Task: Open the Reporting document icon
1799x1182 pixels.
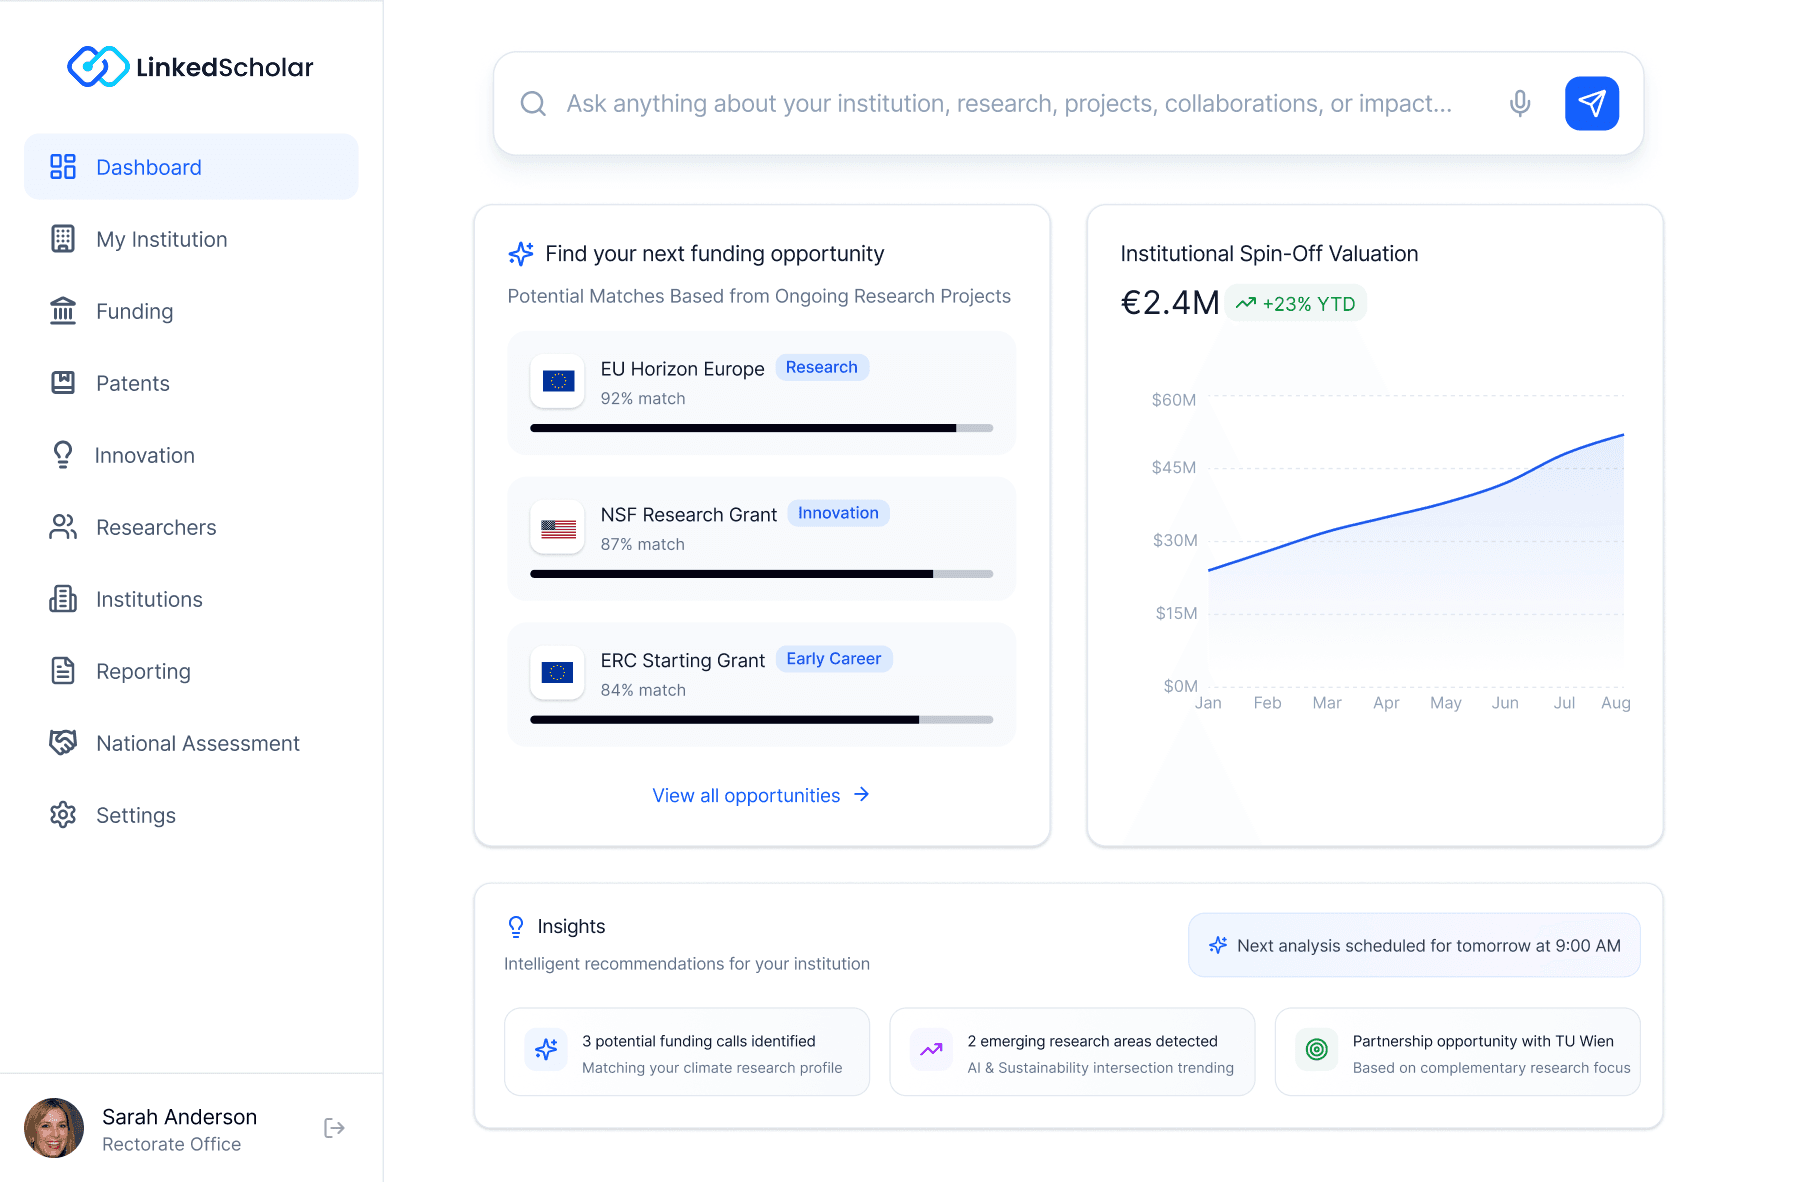Action: coord(62,671)
